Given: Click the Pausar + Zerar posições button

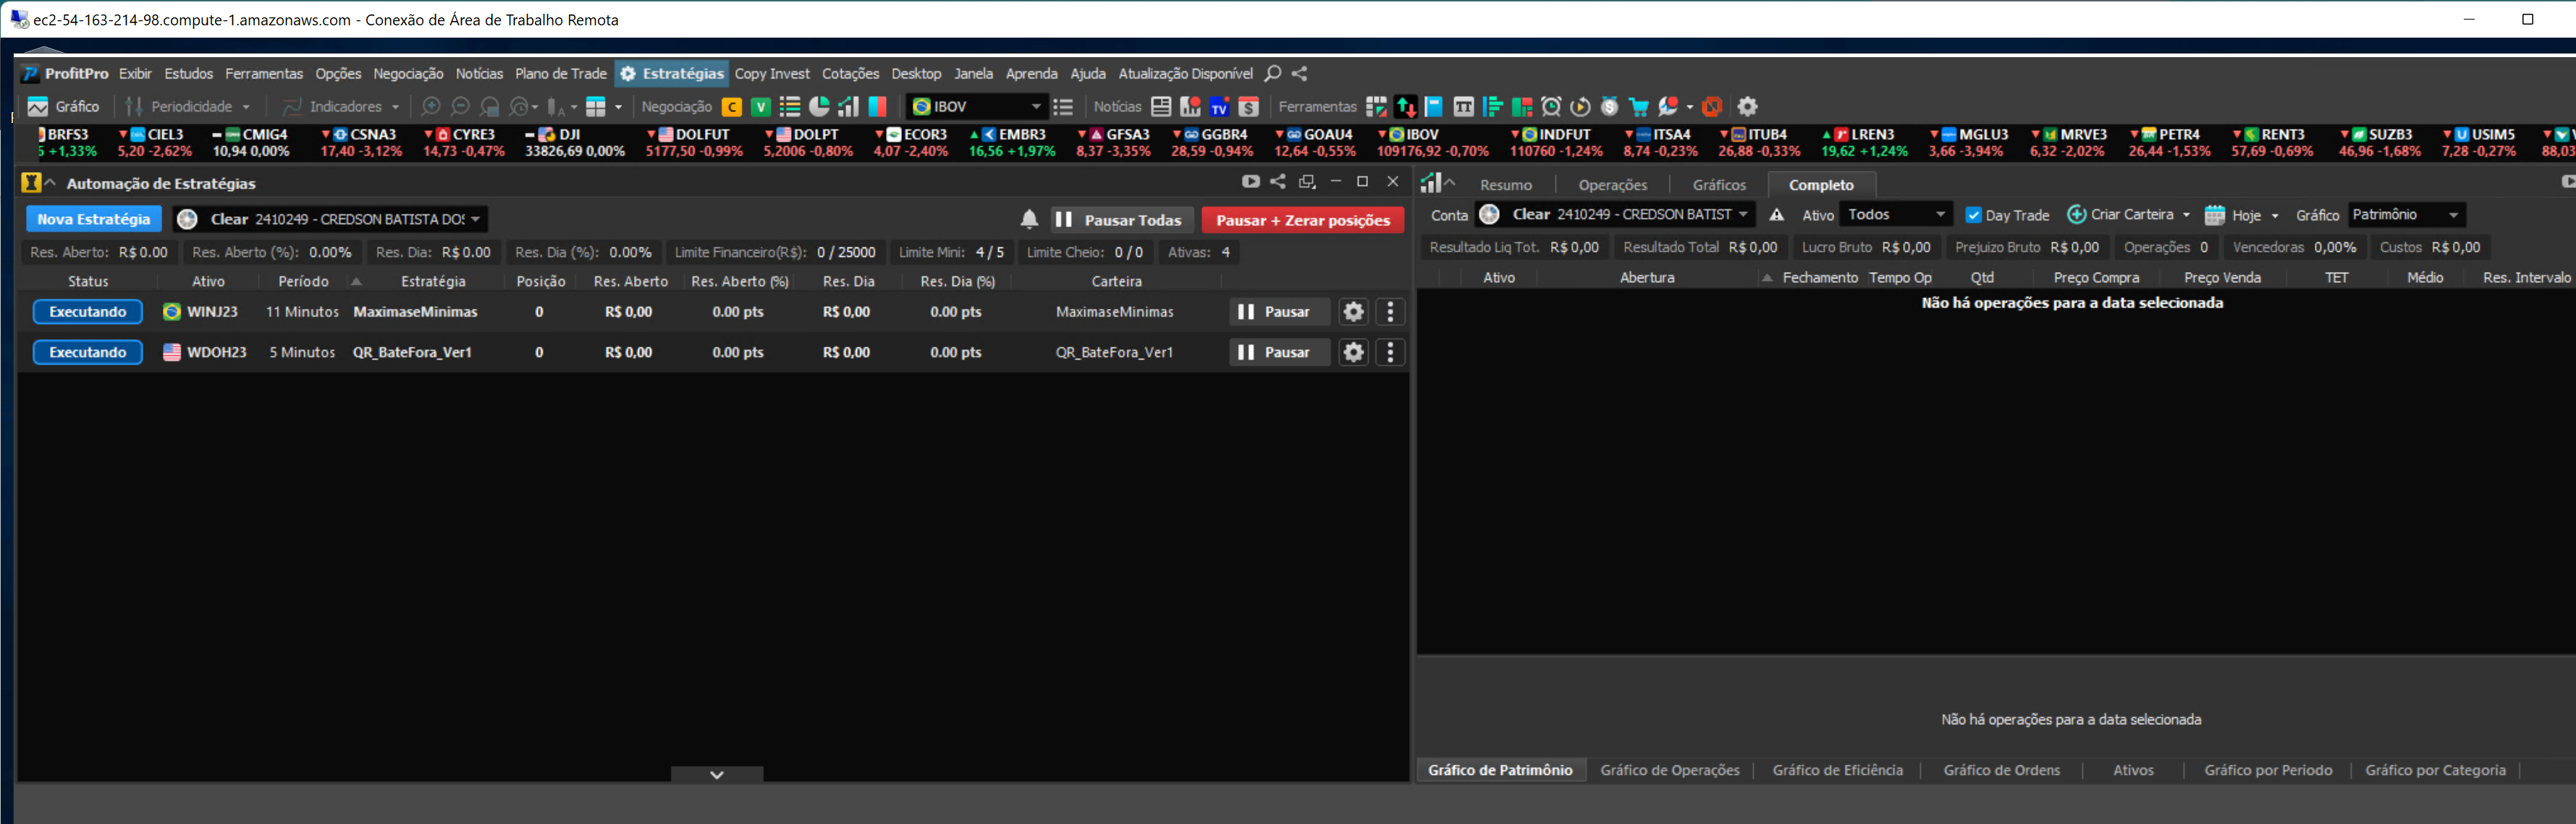Looking at the screenshot, I should [x=1303, y=220].
